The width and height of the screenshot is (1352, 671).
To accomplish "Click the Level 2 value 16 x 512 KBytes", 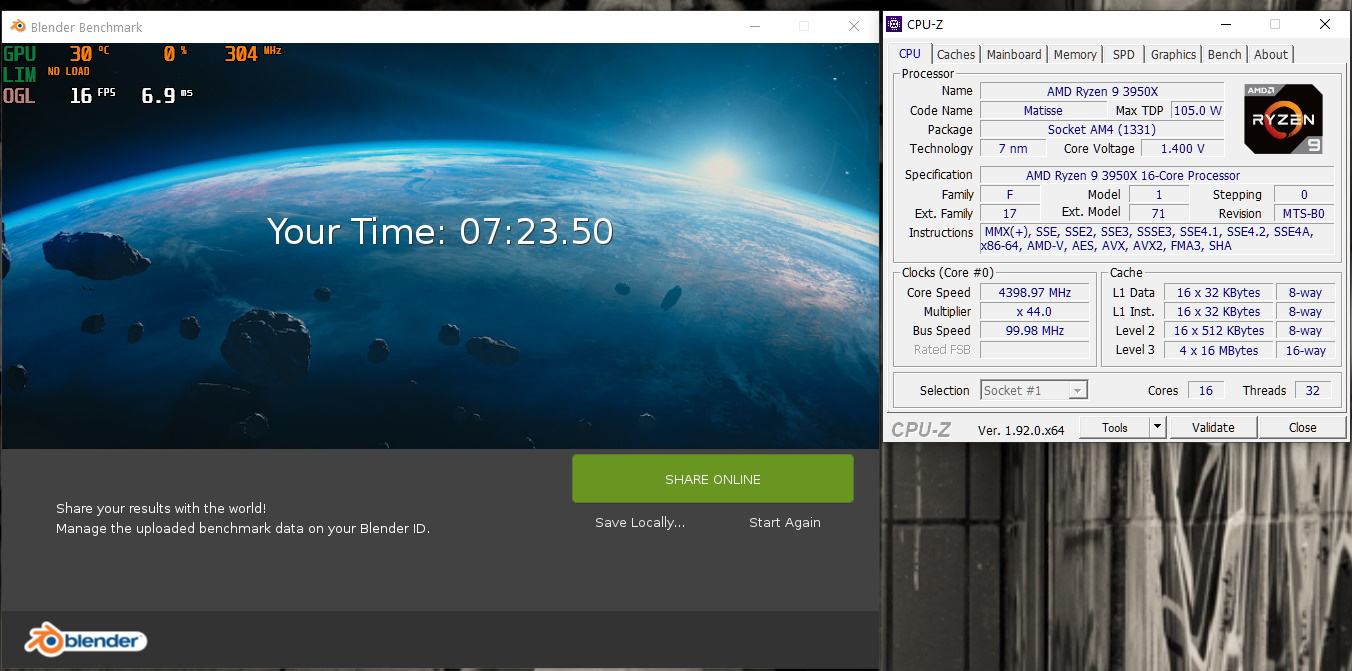I will coord(1218,331).
